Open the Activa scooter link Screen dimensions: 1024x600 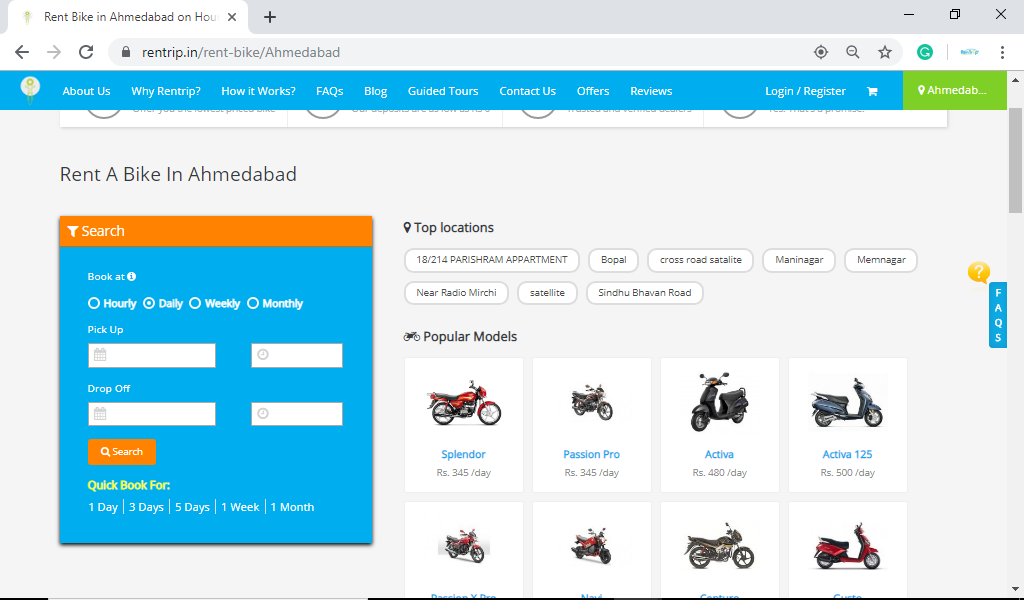pos(719,454)
